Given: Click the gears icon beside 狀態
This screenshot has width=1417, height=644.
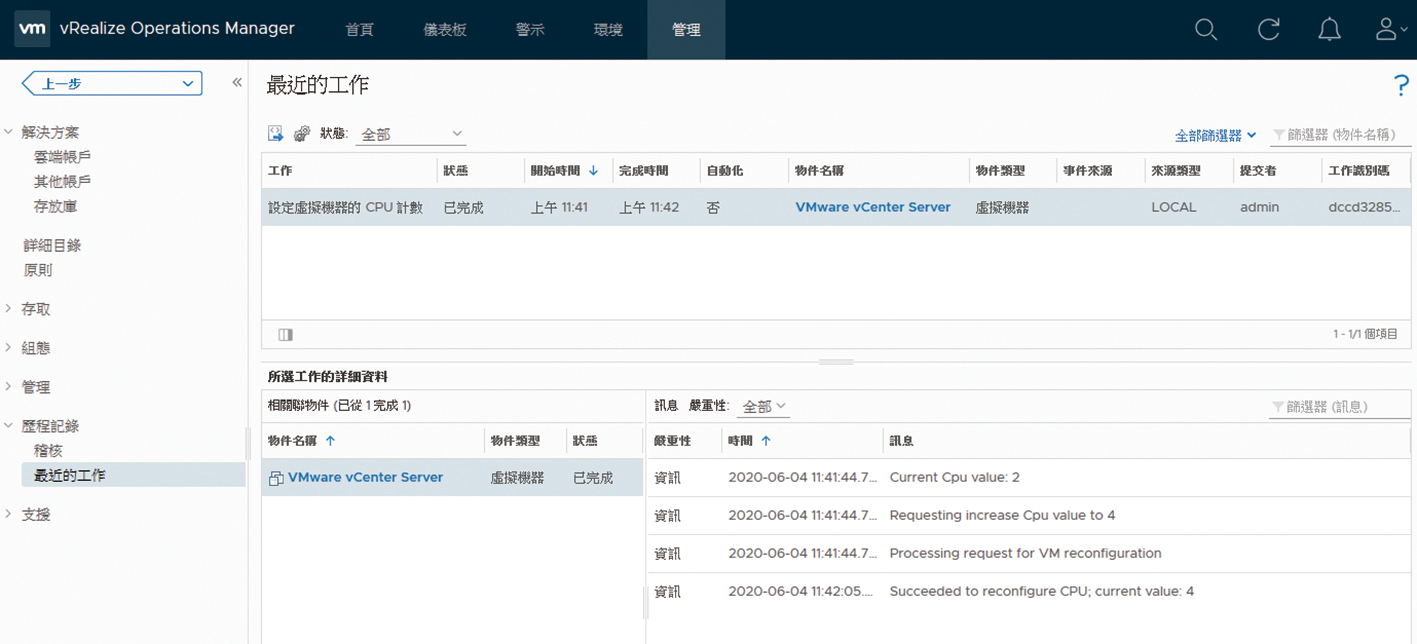Looking at the screenshot, I should [302, 134].
